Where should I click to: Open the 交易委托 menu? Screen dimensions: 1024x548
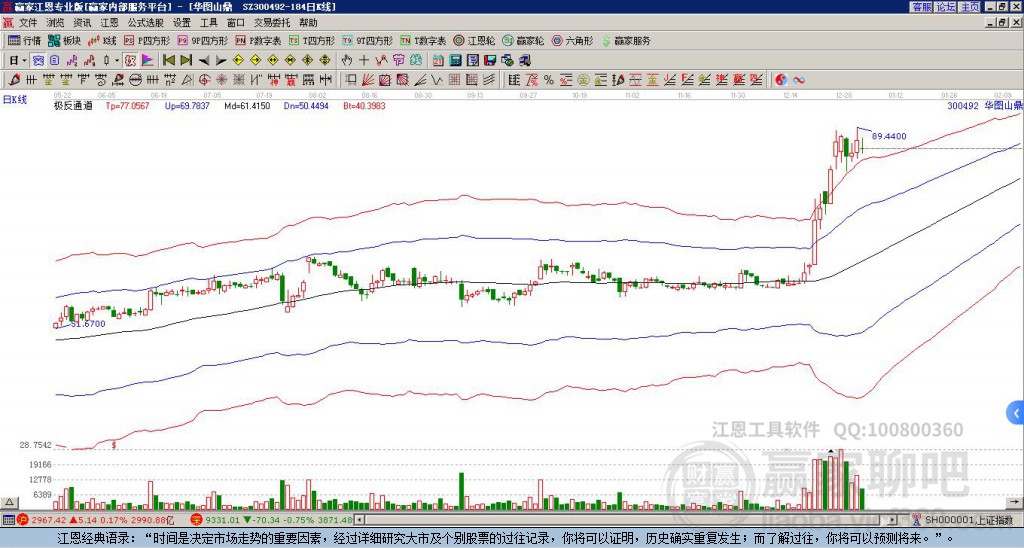click(272, 23)
